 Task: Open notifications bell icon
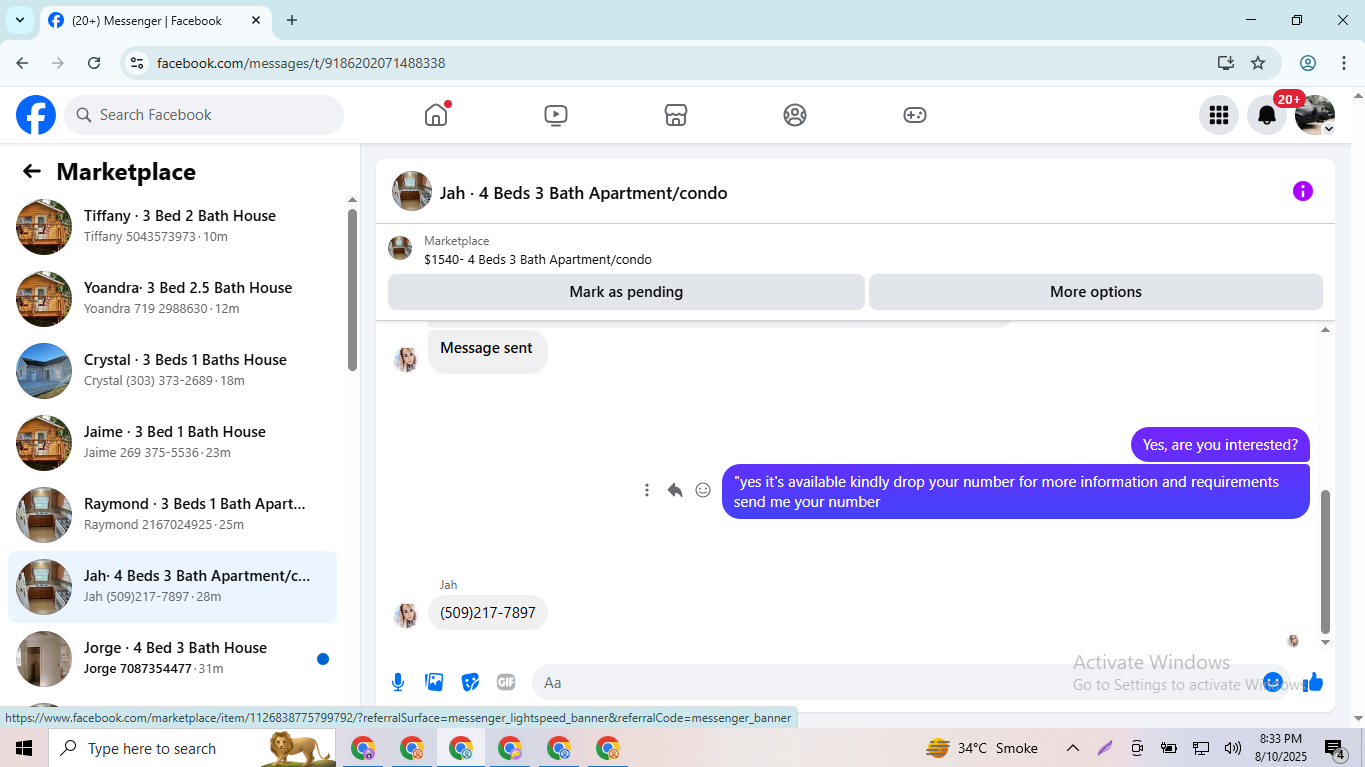1267,115
